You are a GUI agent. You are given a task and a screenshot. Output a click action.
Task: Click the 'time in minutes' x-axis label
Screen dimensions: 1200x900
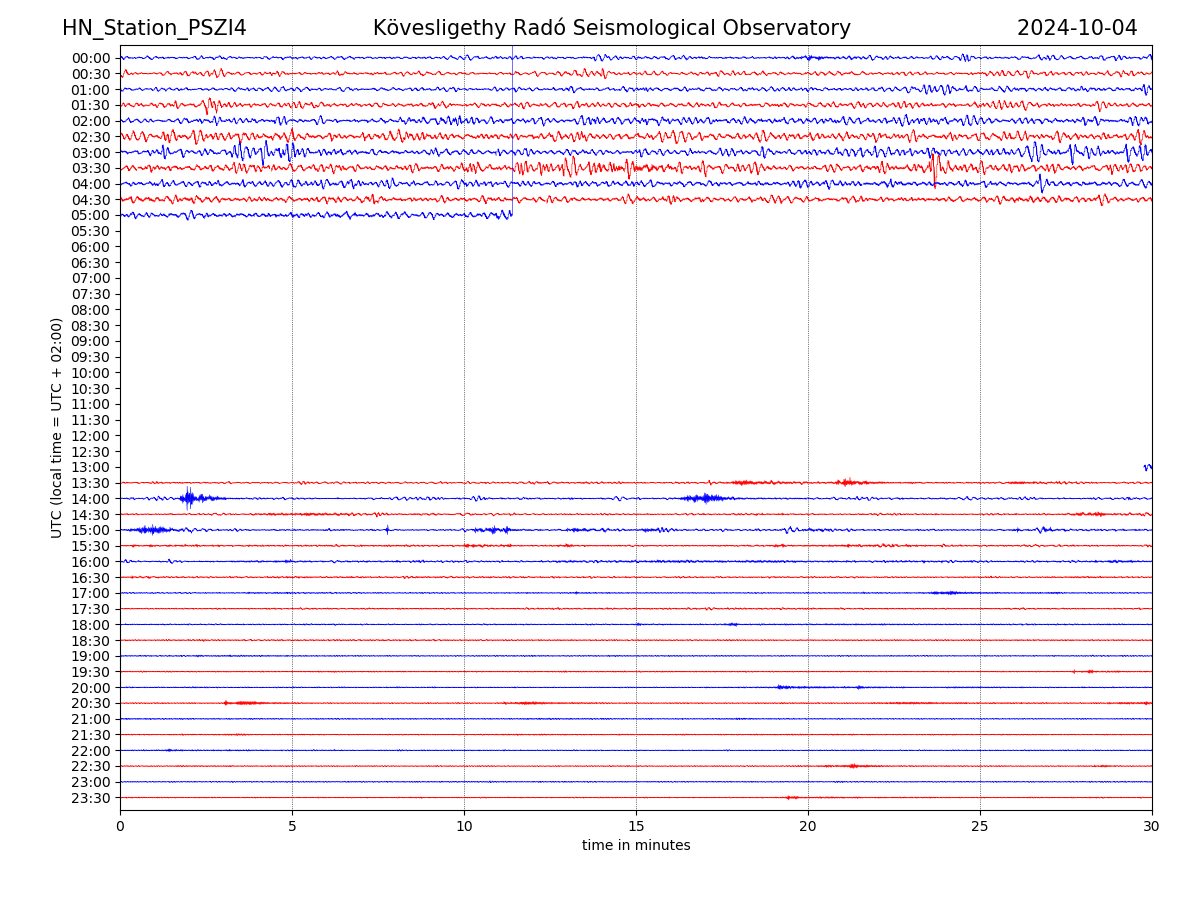[636, 846]
